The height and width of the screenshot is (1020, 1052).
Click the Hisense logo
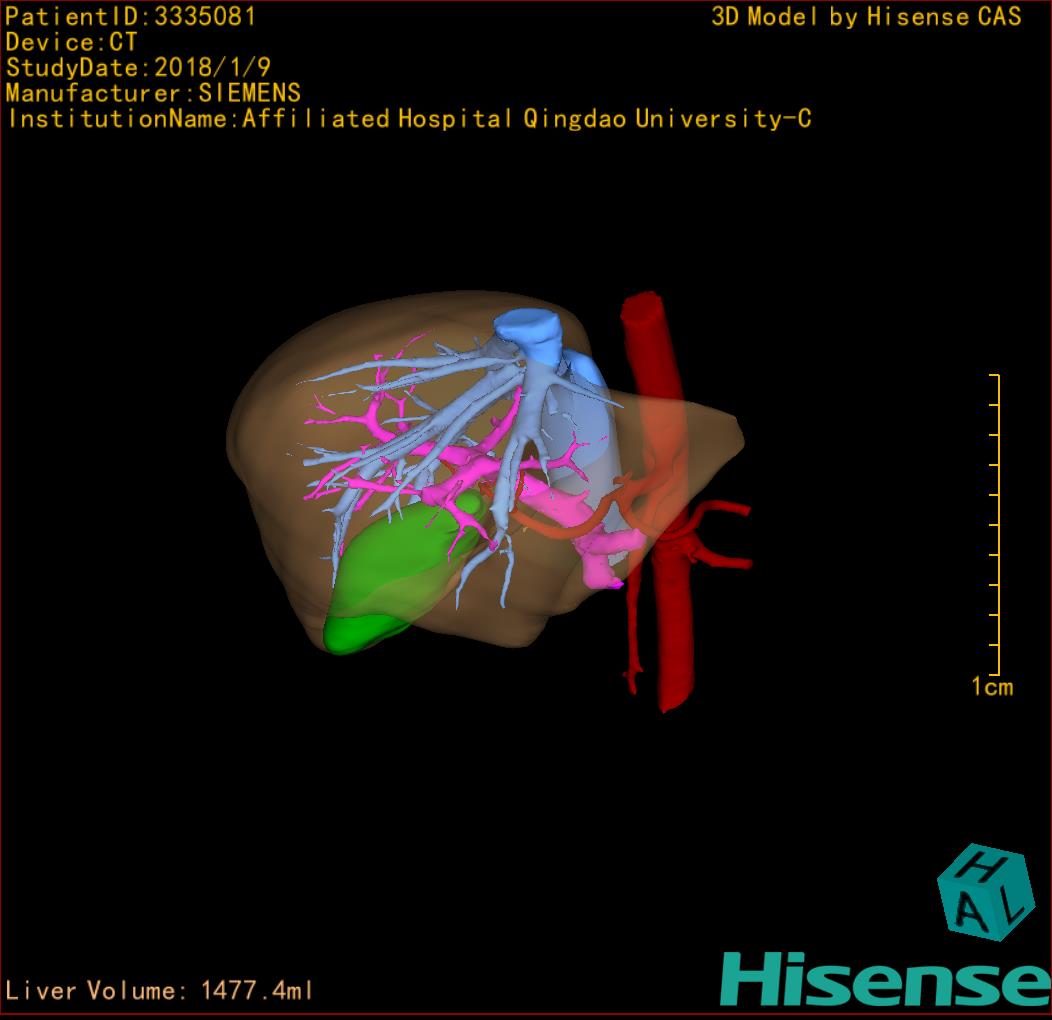pos(886,980)
